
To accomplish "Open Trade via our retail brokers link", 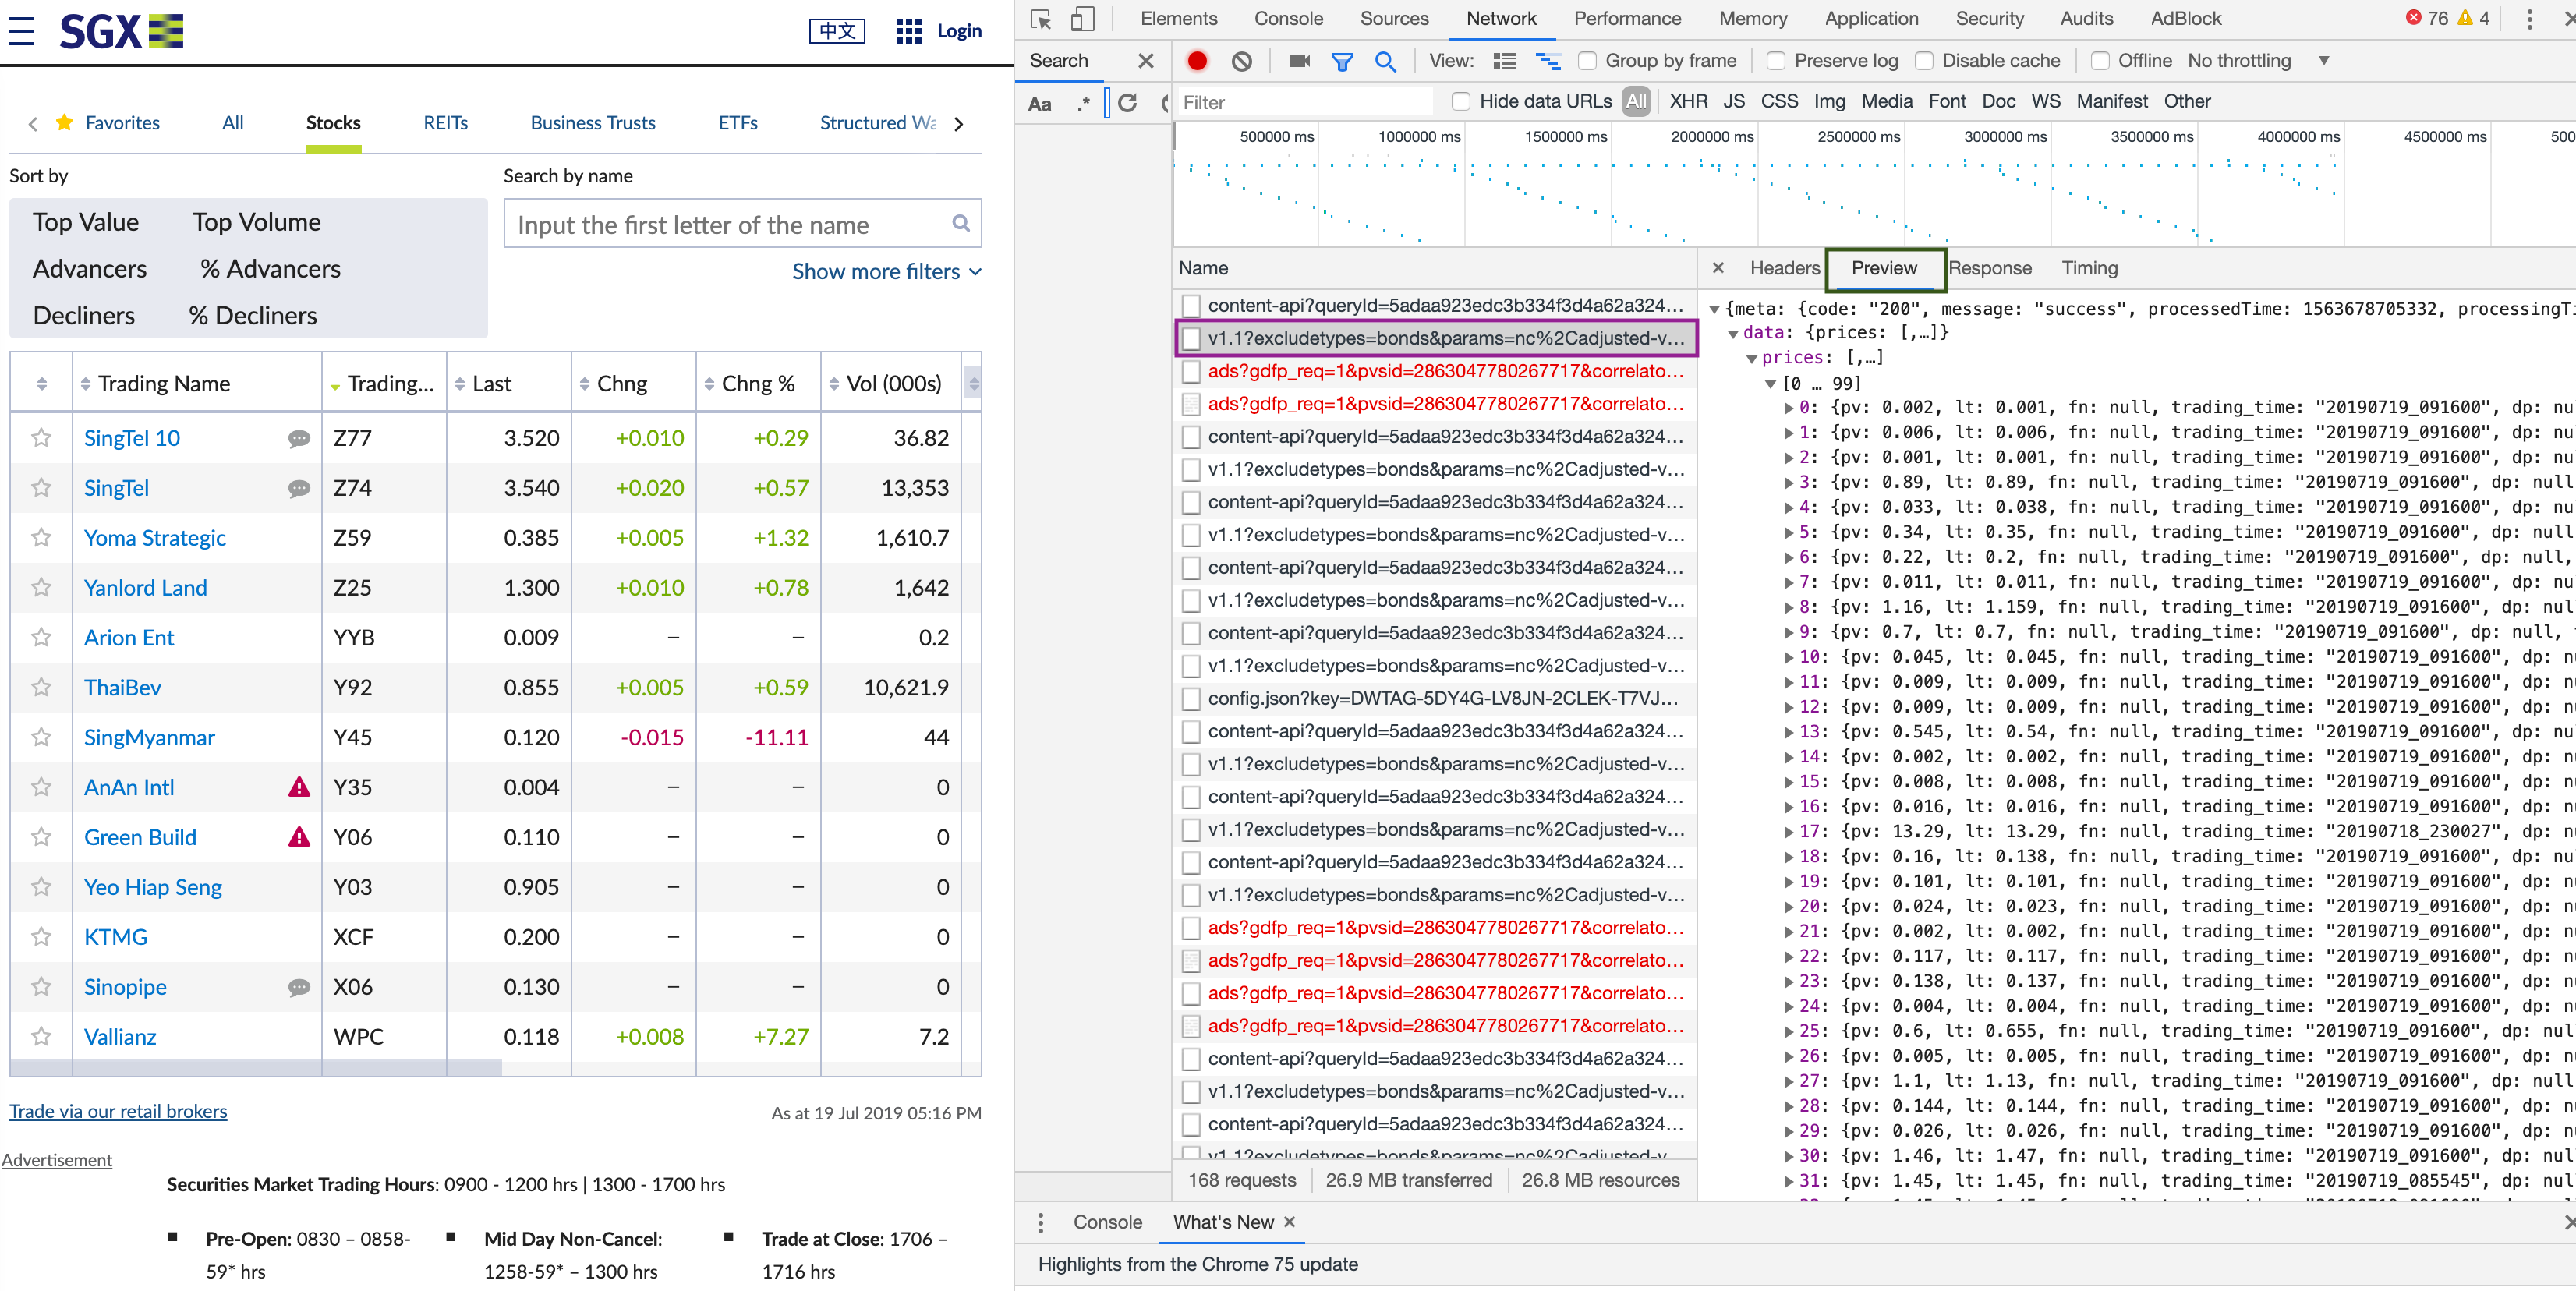I will coord(118,1111).
